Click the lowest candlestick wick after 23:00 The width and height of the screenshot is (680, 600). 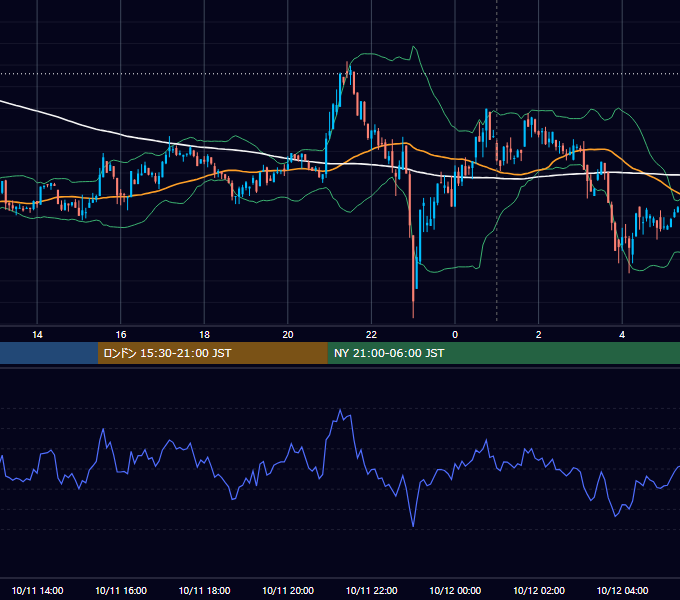(x=413, y=310)
